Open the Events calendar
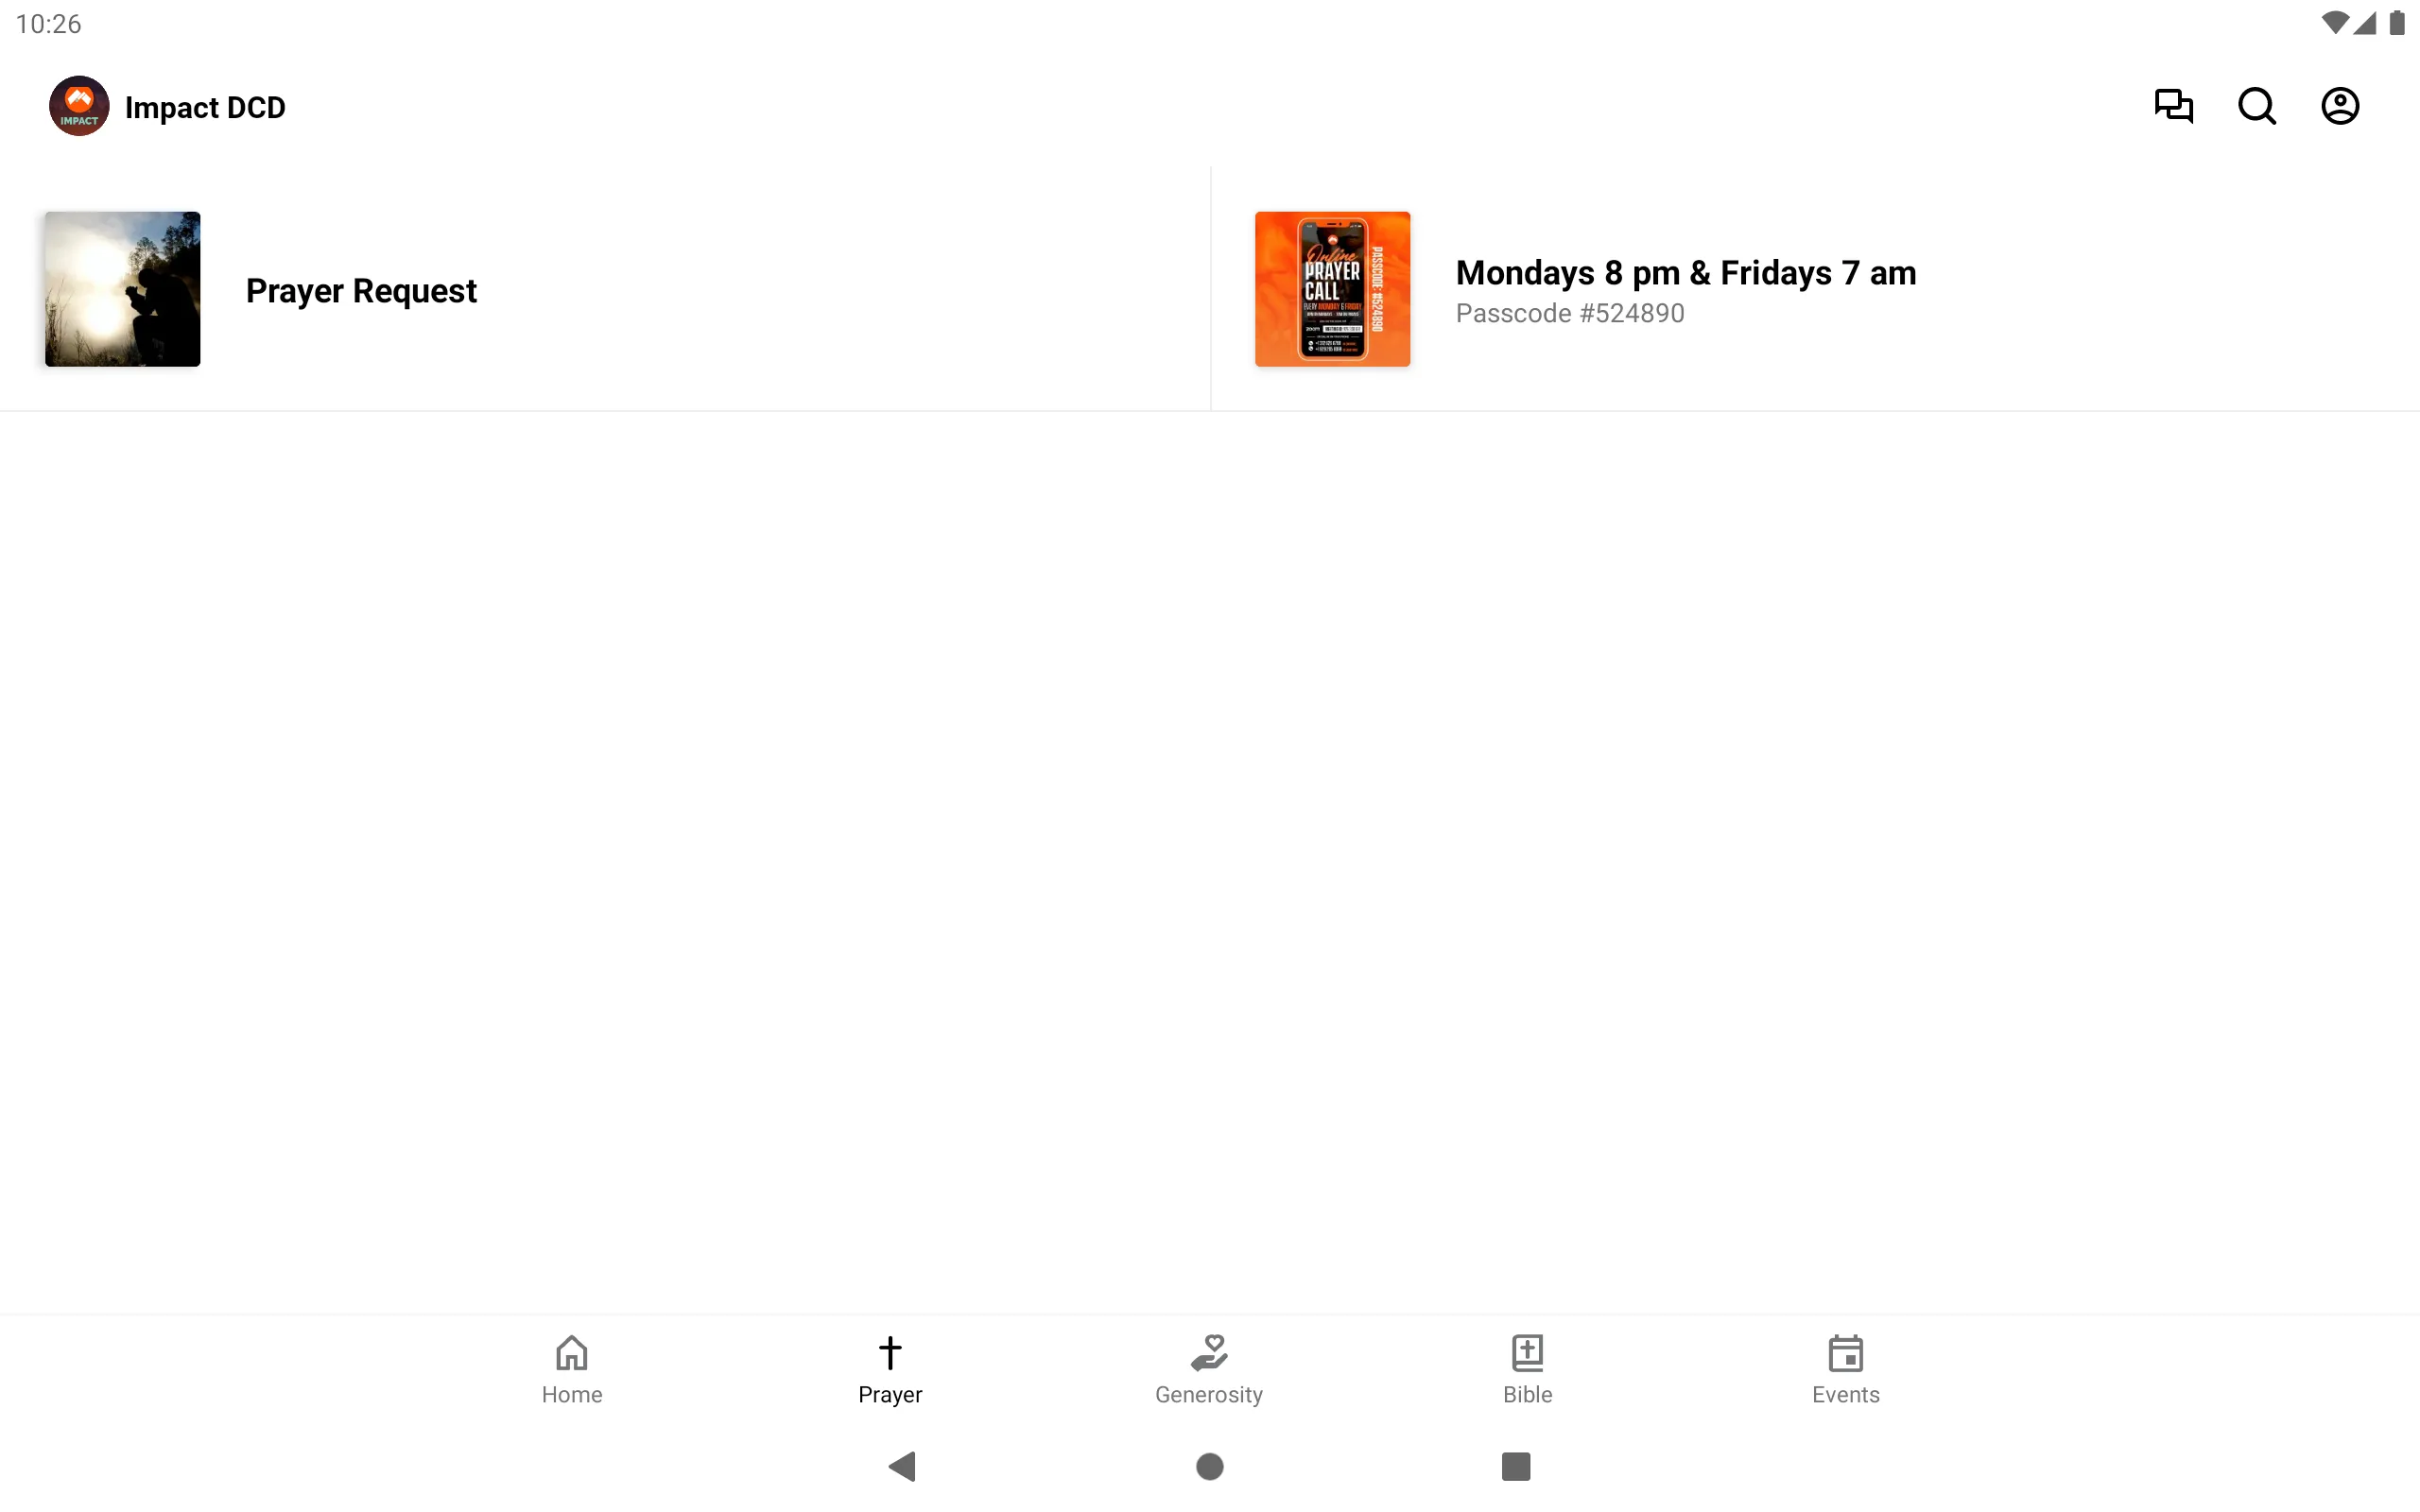This screenshot has height=1512, width=2420. 1845,1367
